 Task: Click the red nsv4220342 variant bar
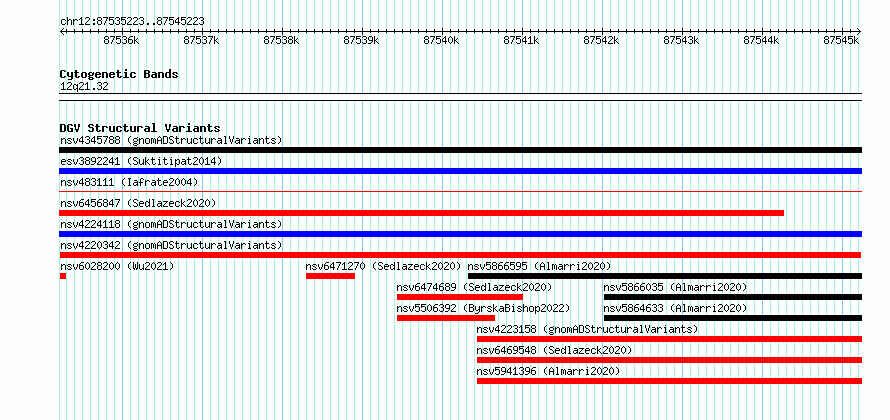tap(460, 255)
